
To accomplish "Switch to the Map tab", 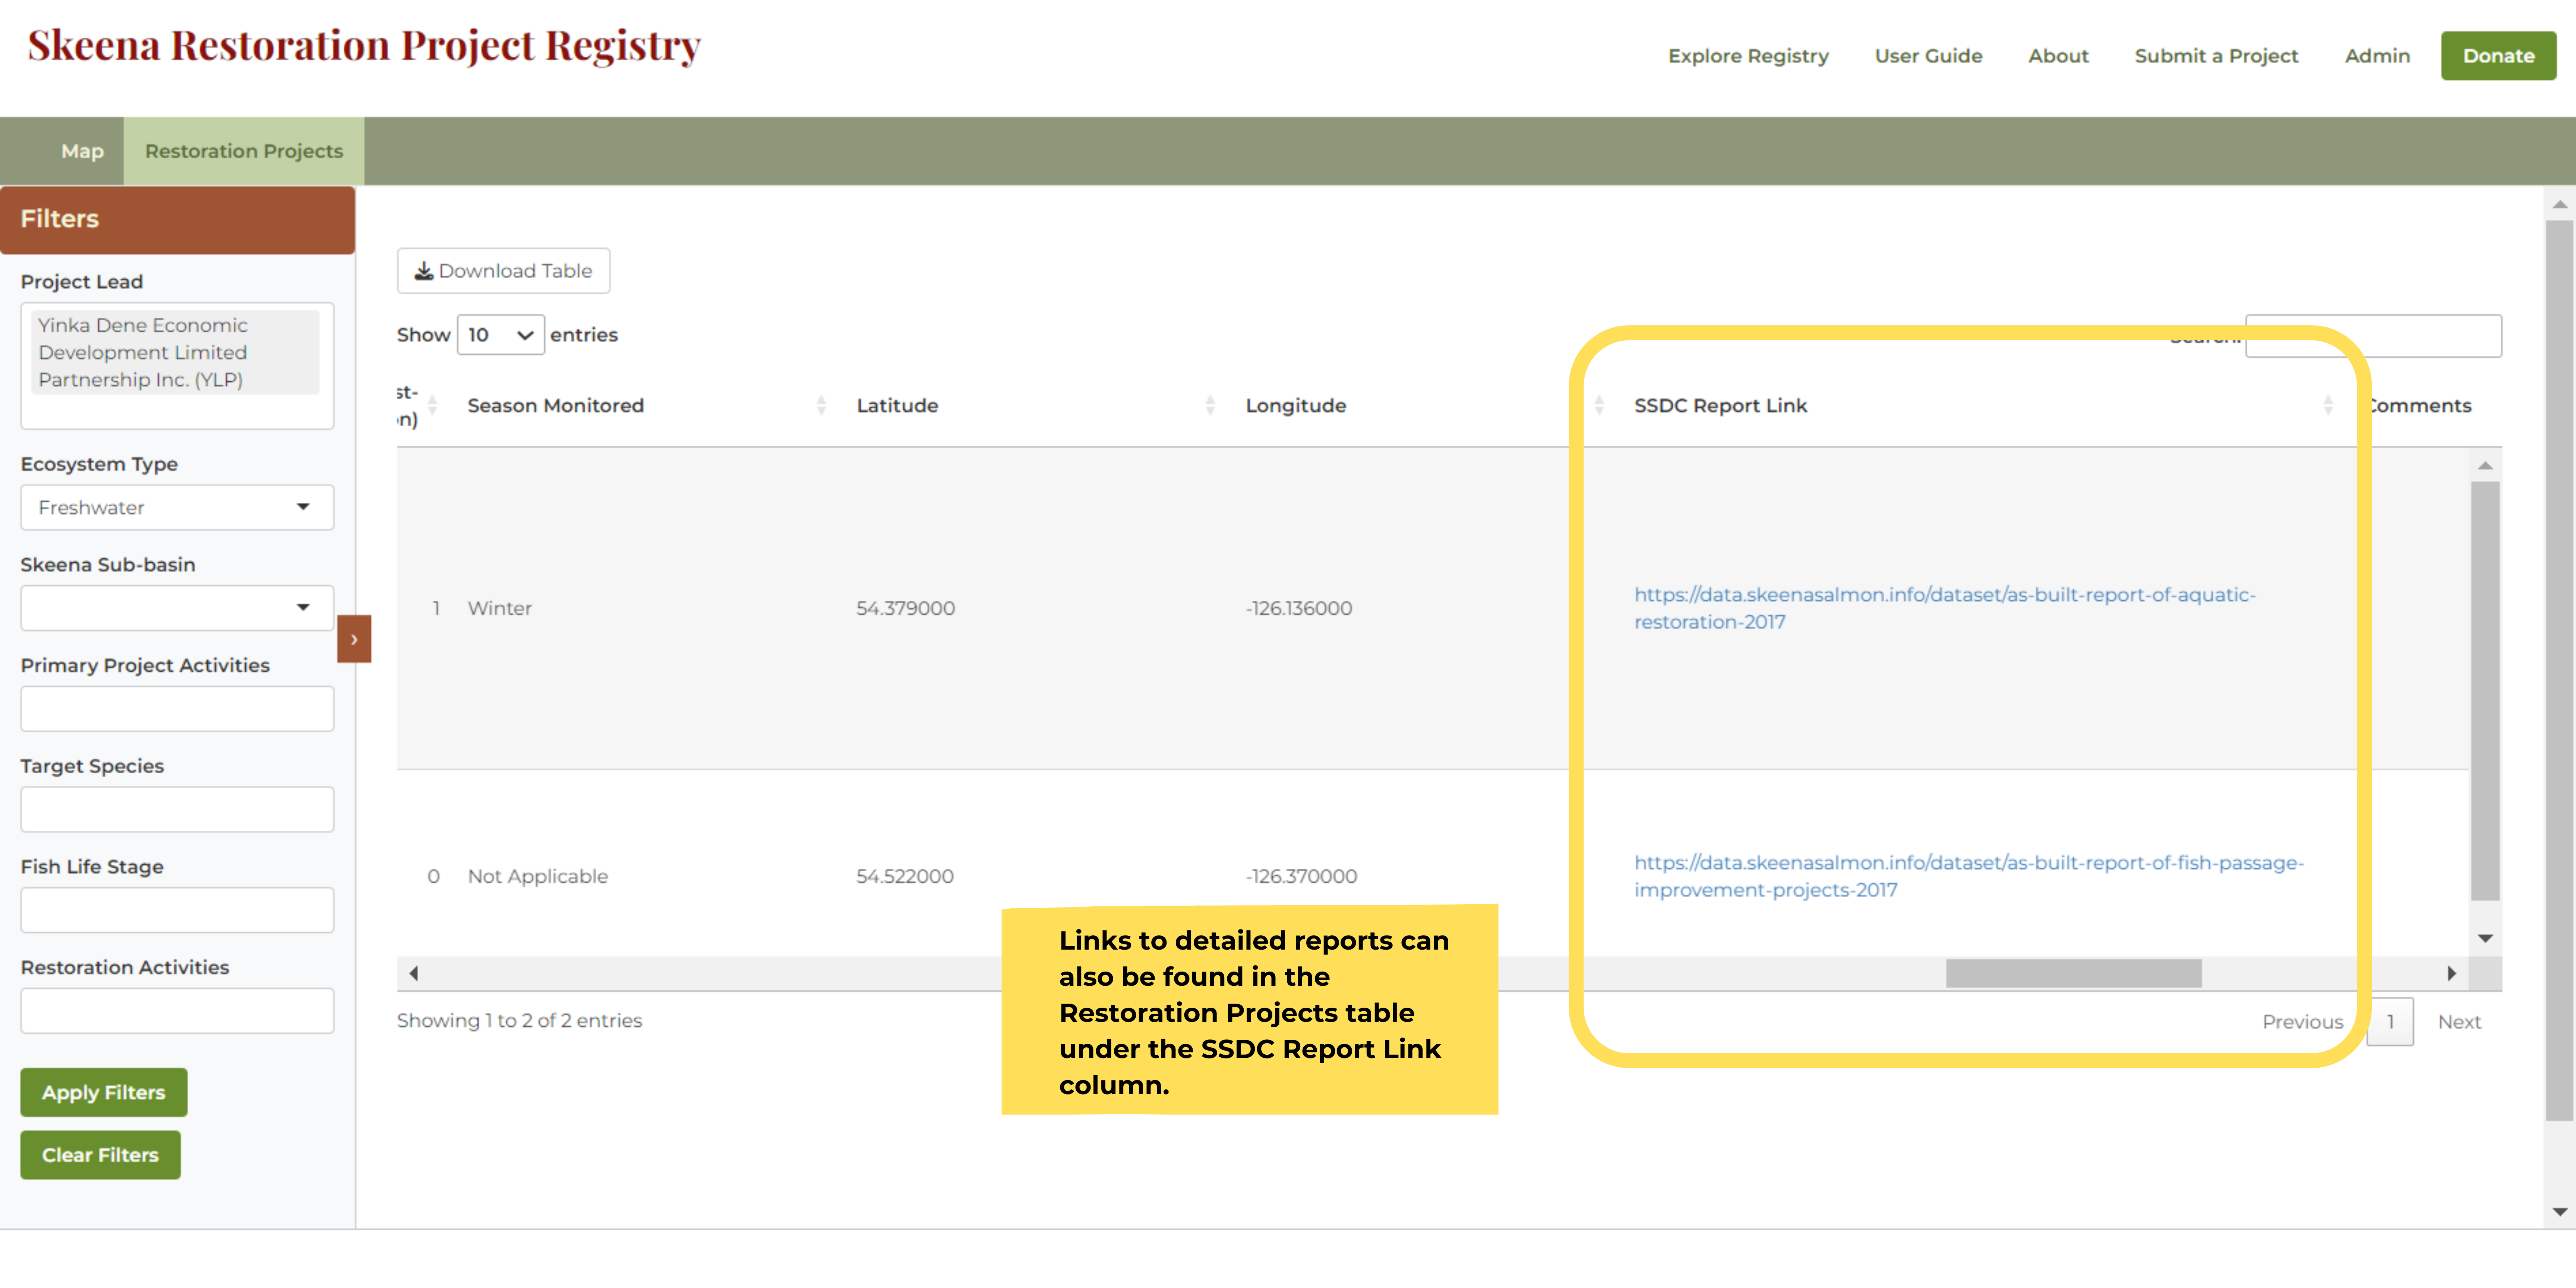I will point(82,151).
